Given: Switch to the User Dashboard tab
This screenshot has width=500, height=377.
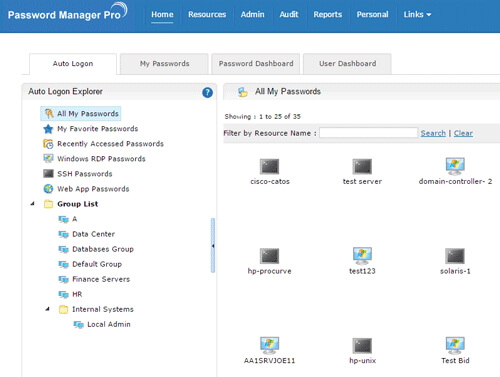Looking at the screenshot, I should coord(347,64).
